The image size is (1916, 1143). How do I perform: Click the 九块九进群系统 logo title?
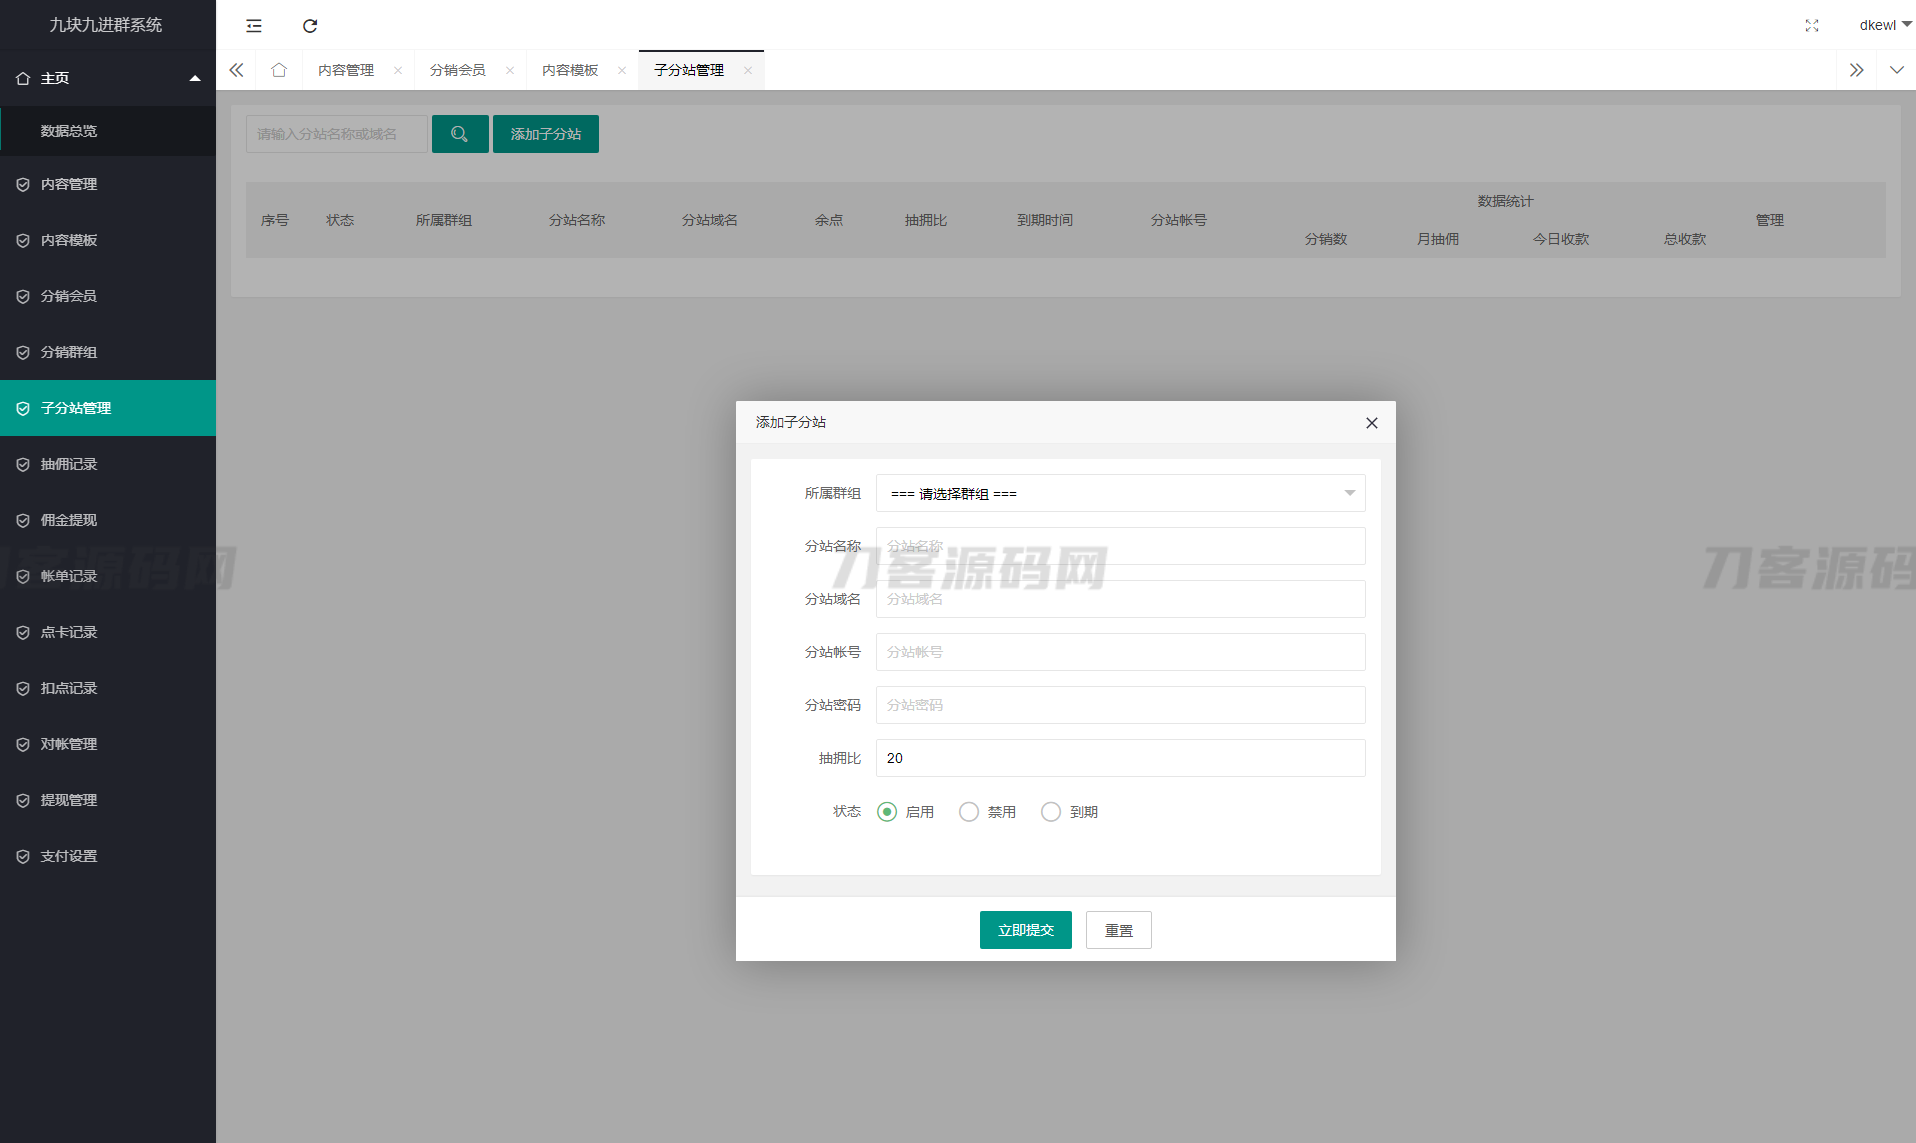pos(106,25)
